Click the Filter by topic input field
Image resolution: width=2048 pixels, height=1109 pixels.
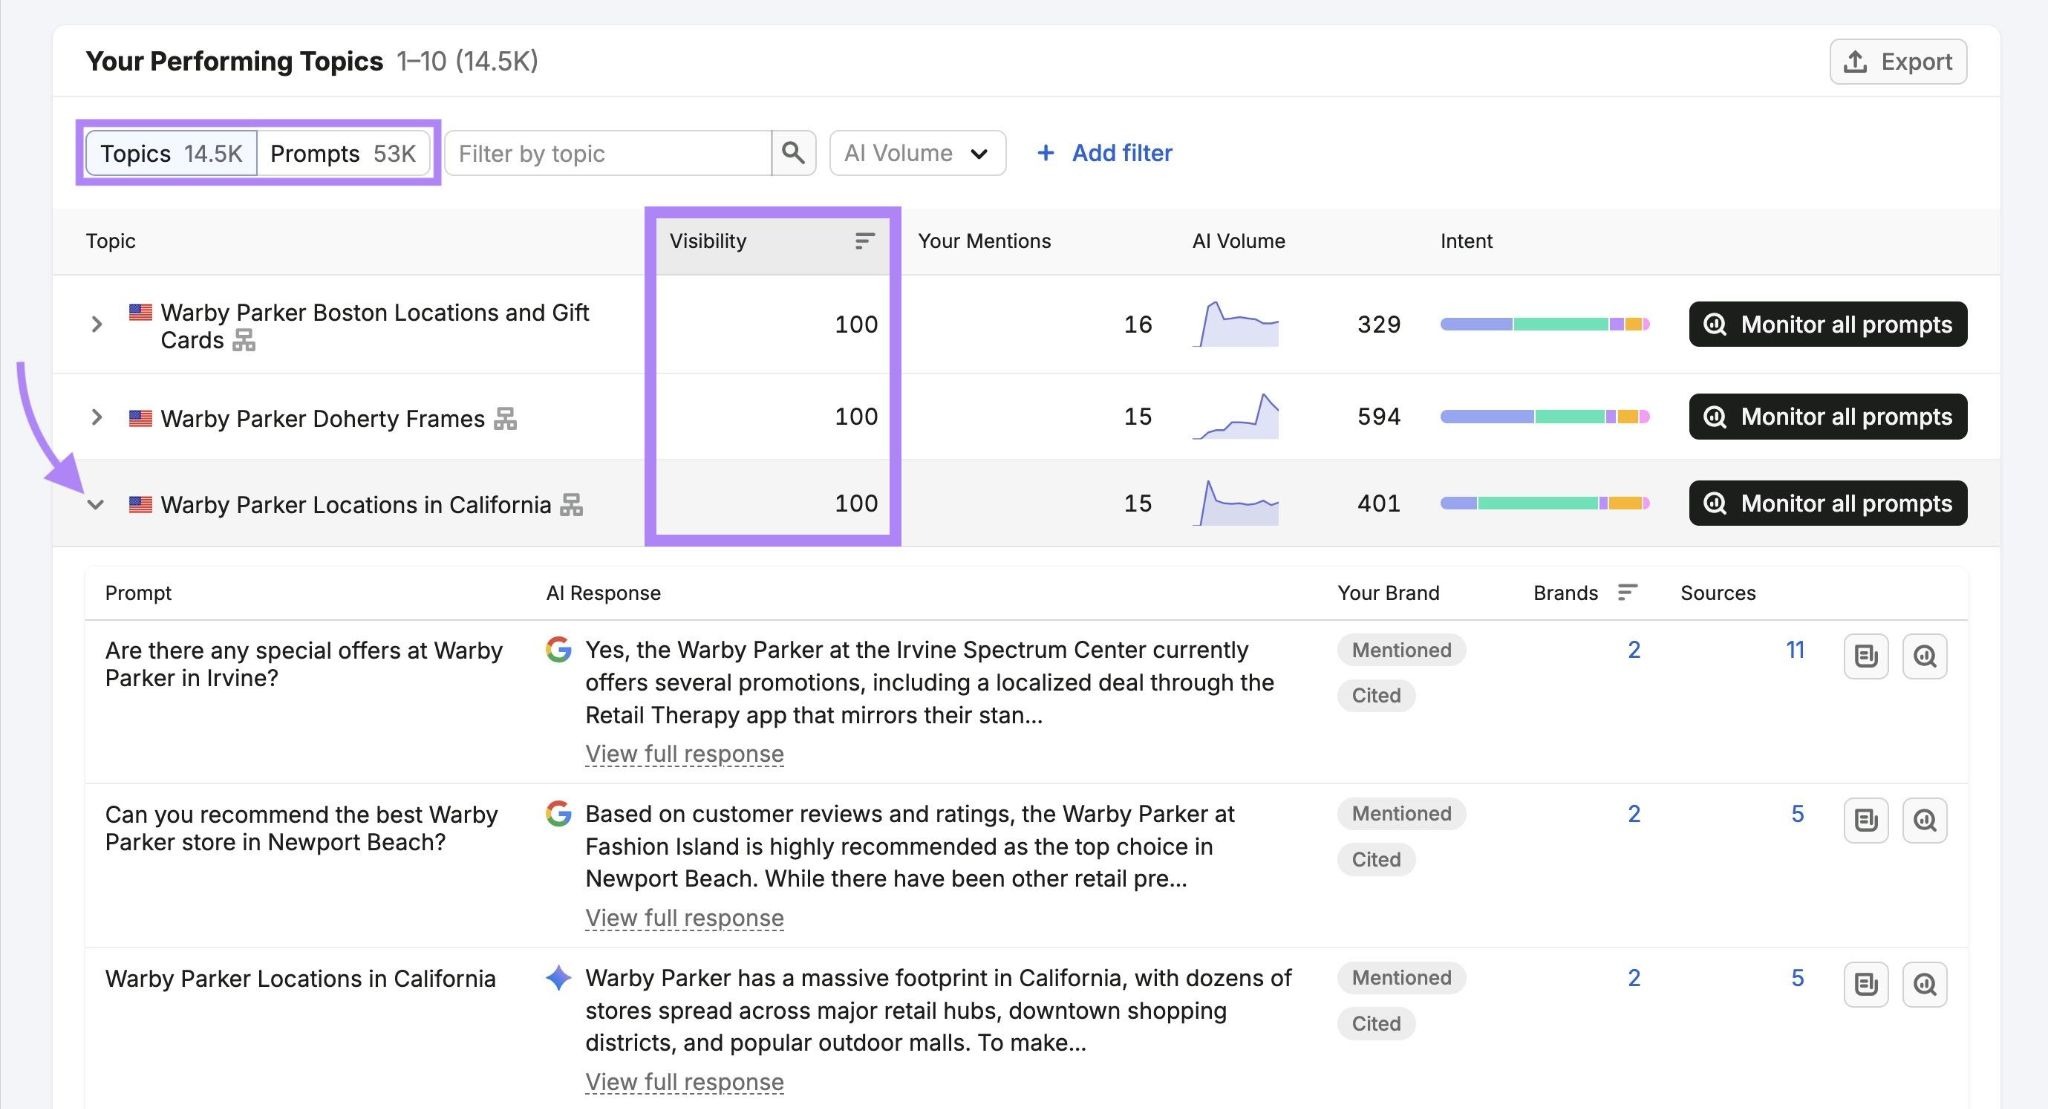coord(608,153)
